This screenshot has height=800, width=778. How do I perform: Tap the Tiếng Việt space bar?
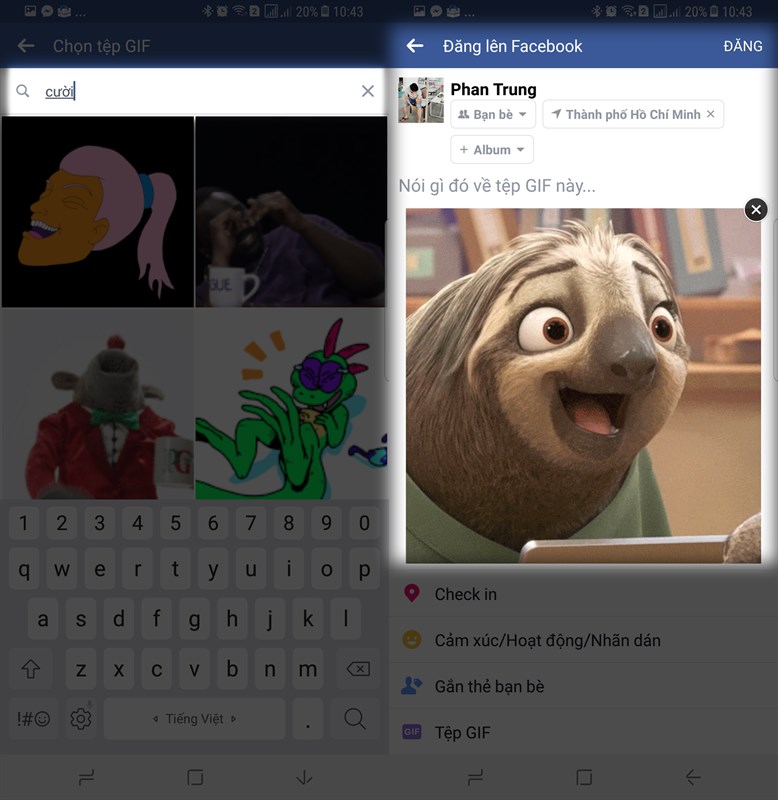point(194,718)
